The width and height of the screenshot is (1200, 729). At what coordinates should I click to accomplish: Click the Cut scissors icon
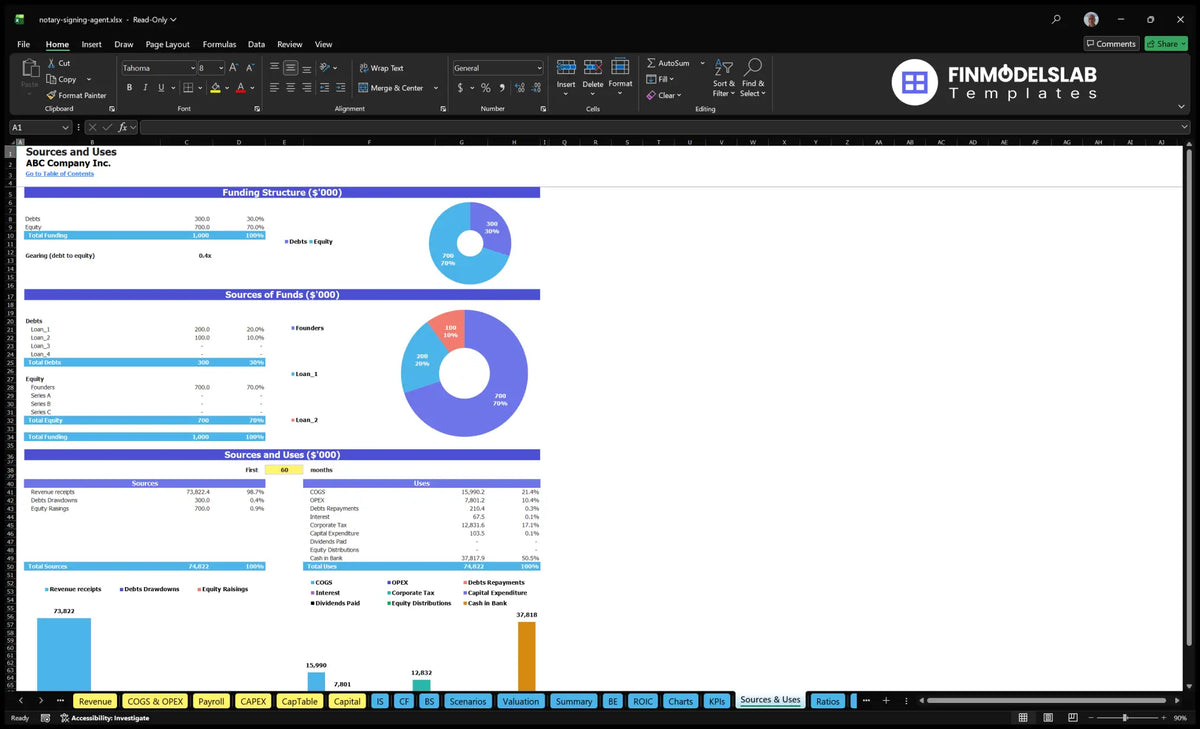click(x=52, y=63)
